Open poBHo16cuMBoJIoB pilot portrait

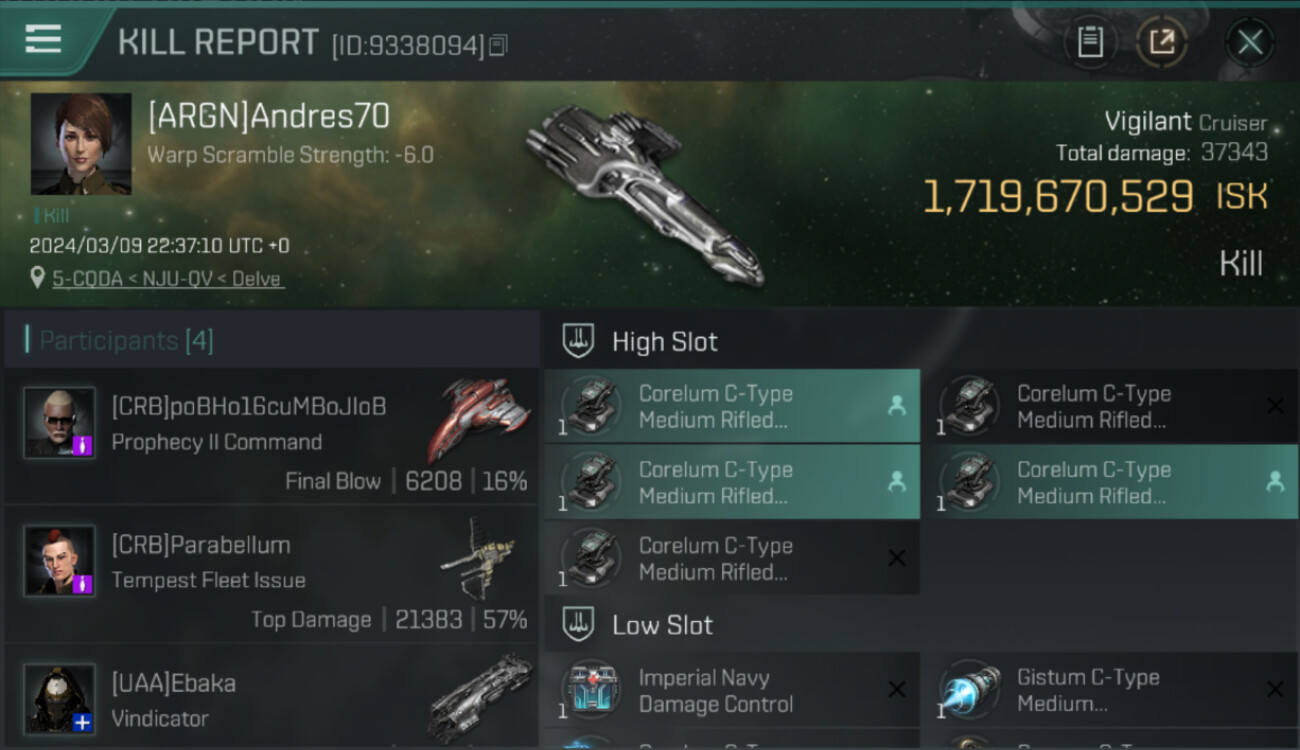pyautogui.click(x=60, y=423)
